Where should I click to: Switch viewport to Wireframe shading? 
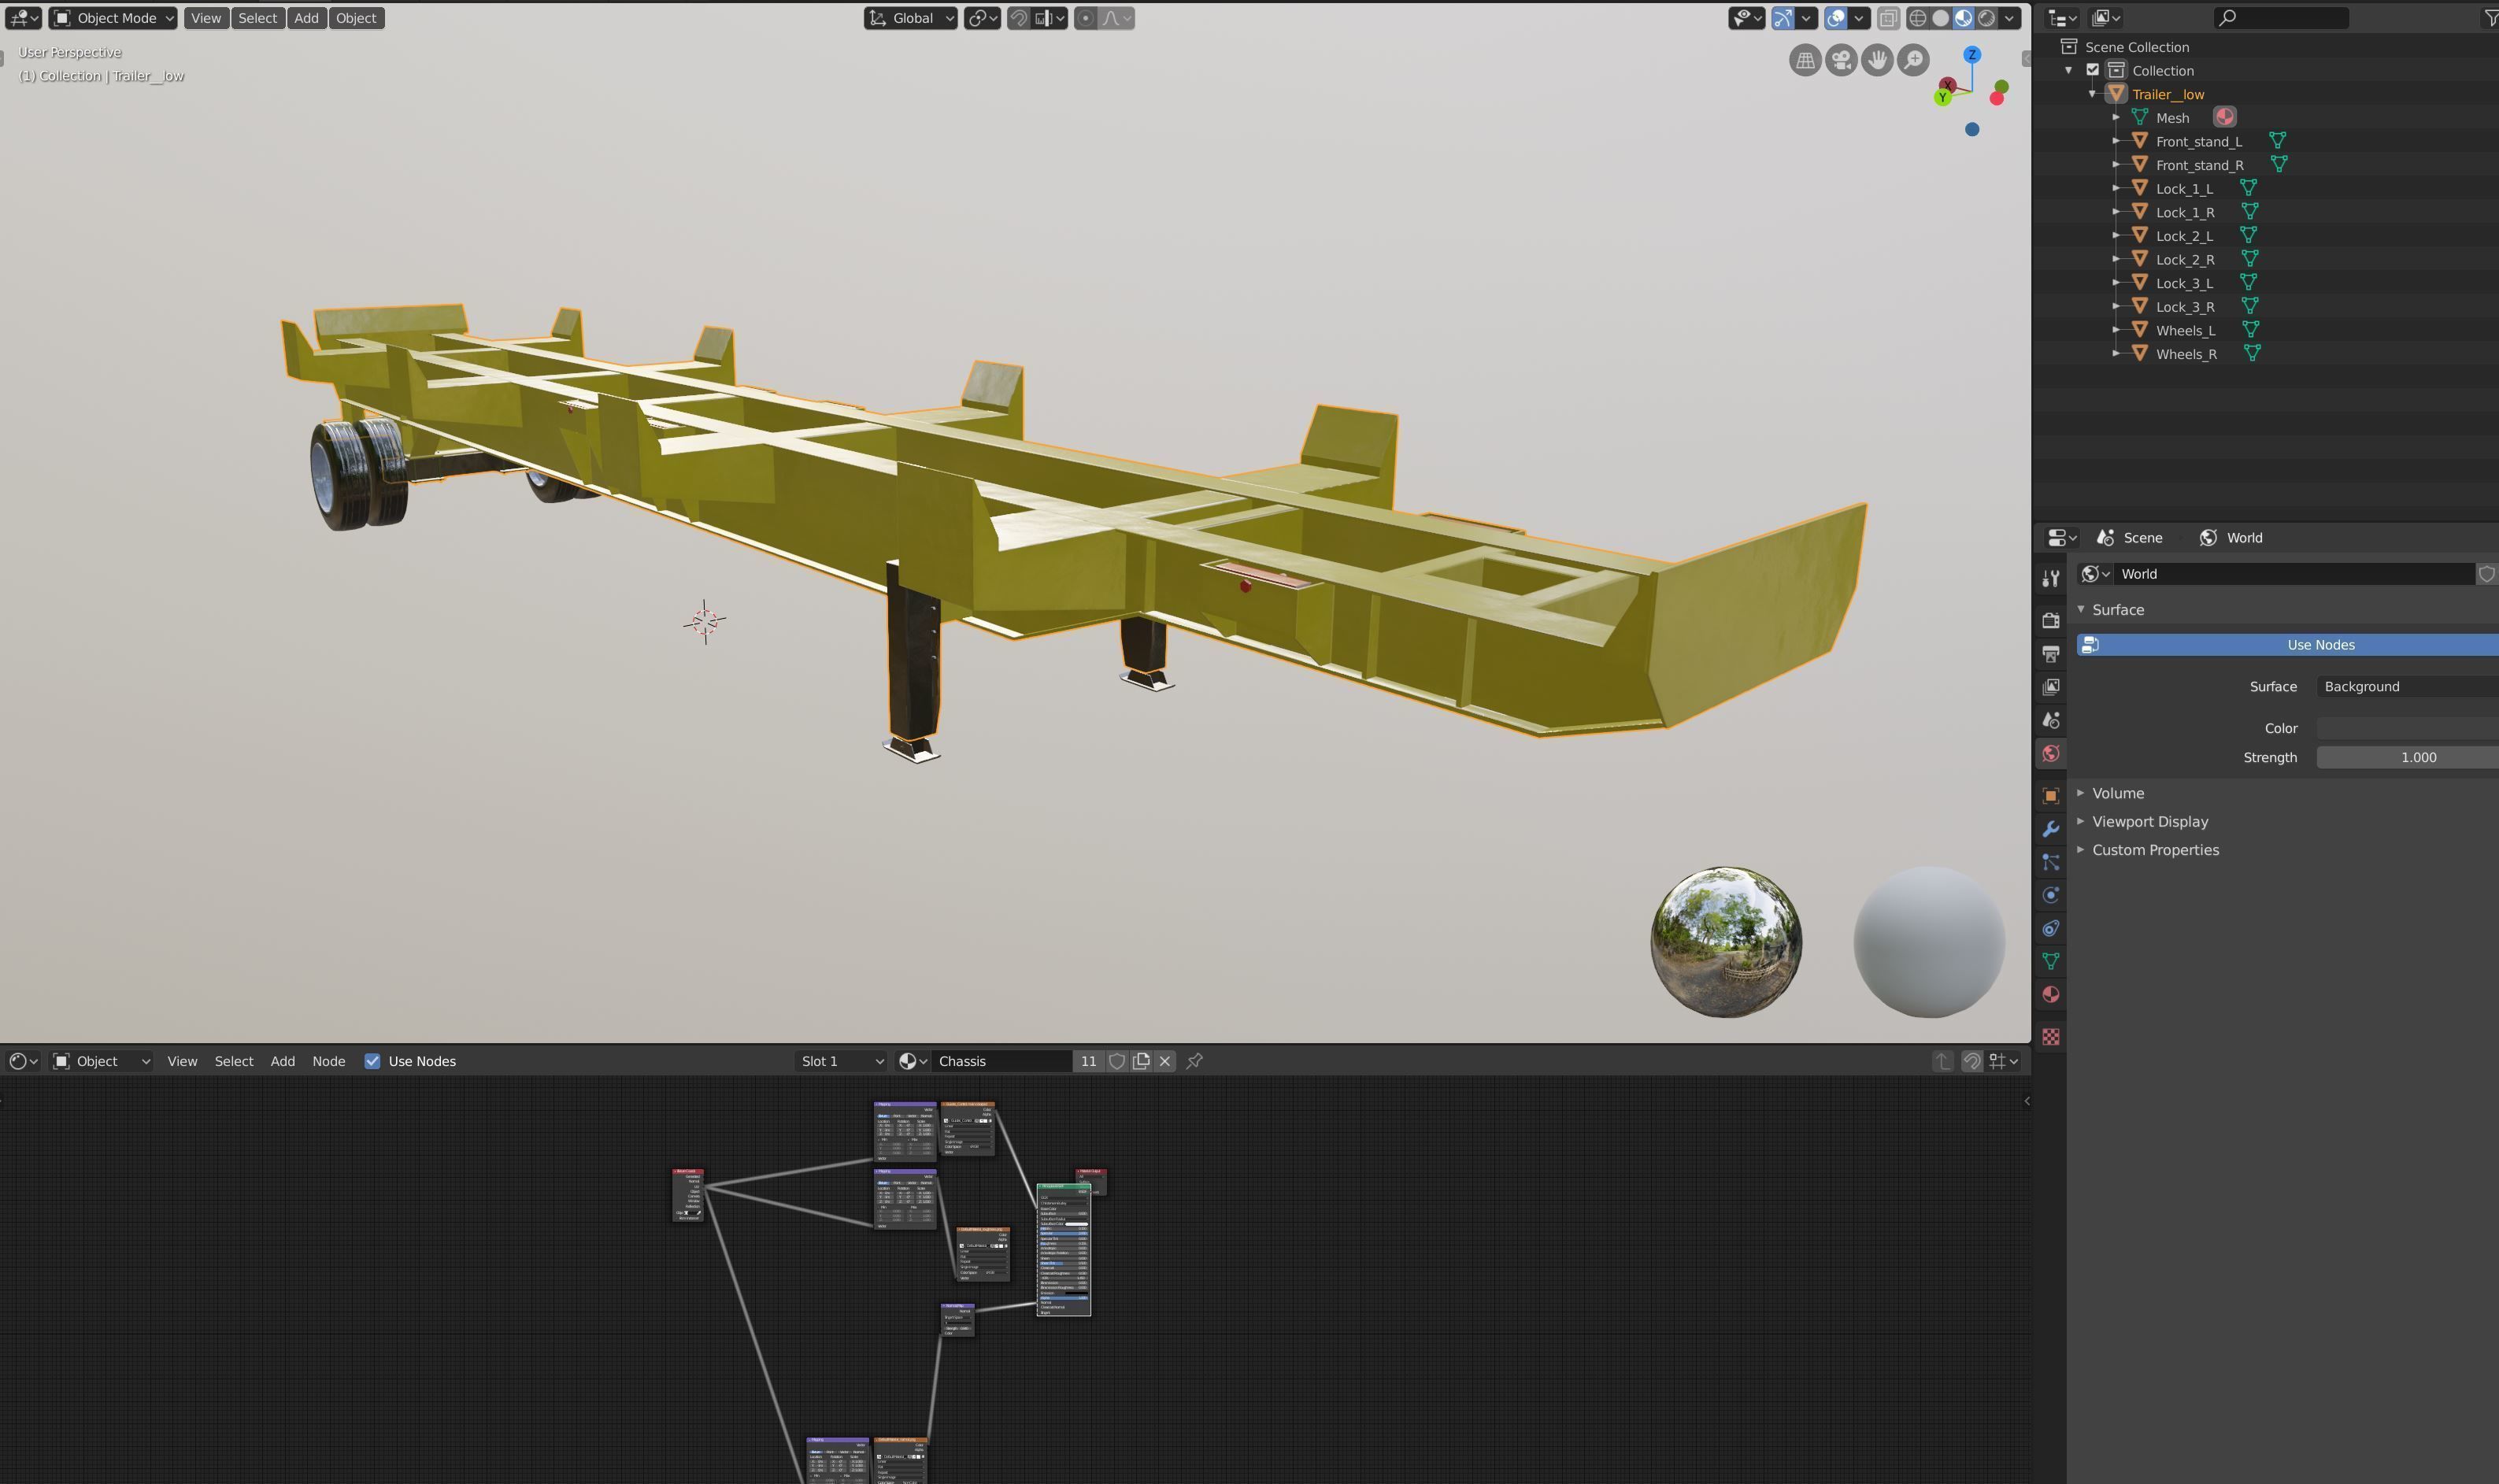(x=1917, y=17)
